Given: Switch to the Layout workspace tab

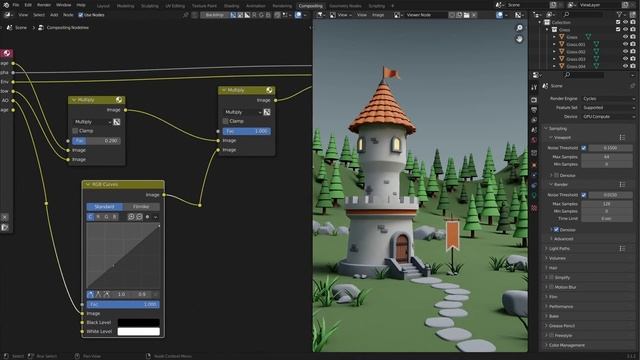Looking at the screenshot, I should point(103,6).
